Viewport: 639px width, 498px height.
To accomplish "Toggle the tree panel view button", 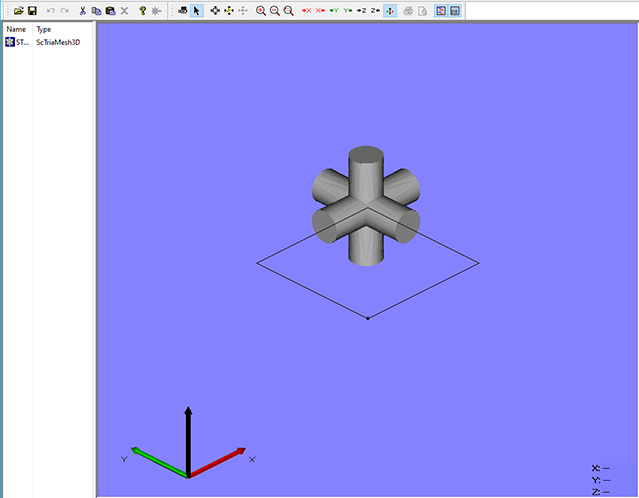I will (x=441, y=10).
